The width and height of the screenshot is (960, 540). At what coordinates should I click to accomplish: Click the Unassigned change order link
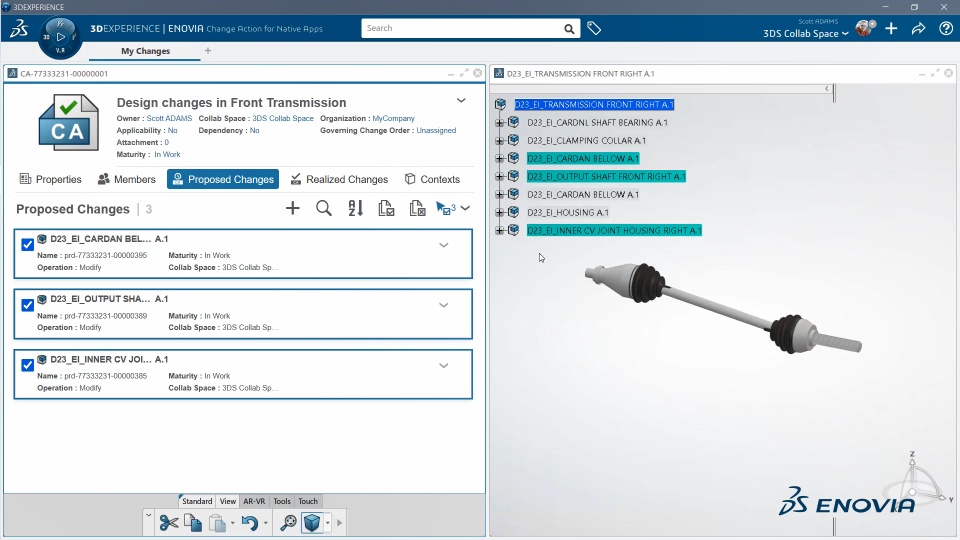[436, 130]
